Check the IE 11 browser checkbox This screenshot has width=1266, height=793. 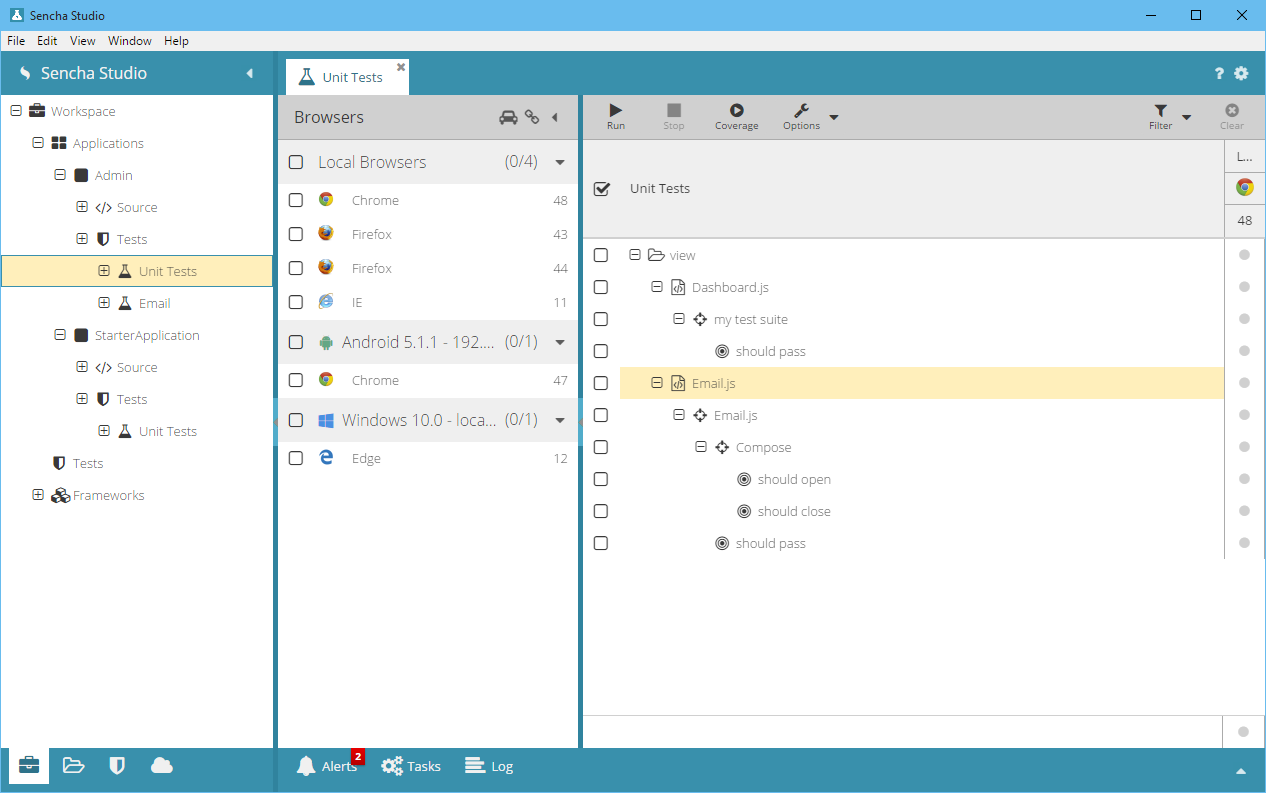point(296,302)
